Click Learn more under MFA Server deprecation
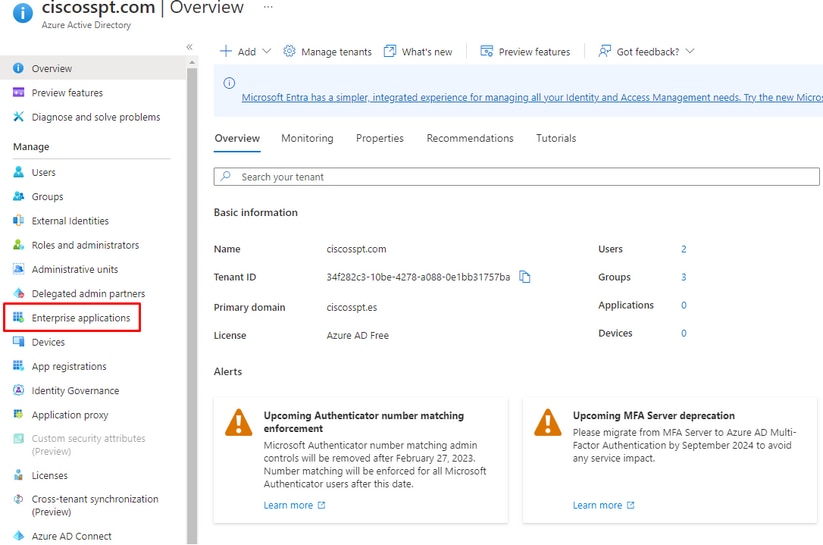 [604, 505]
